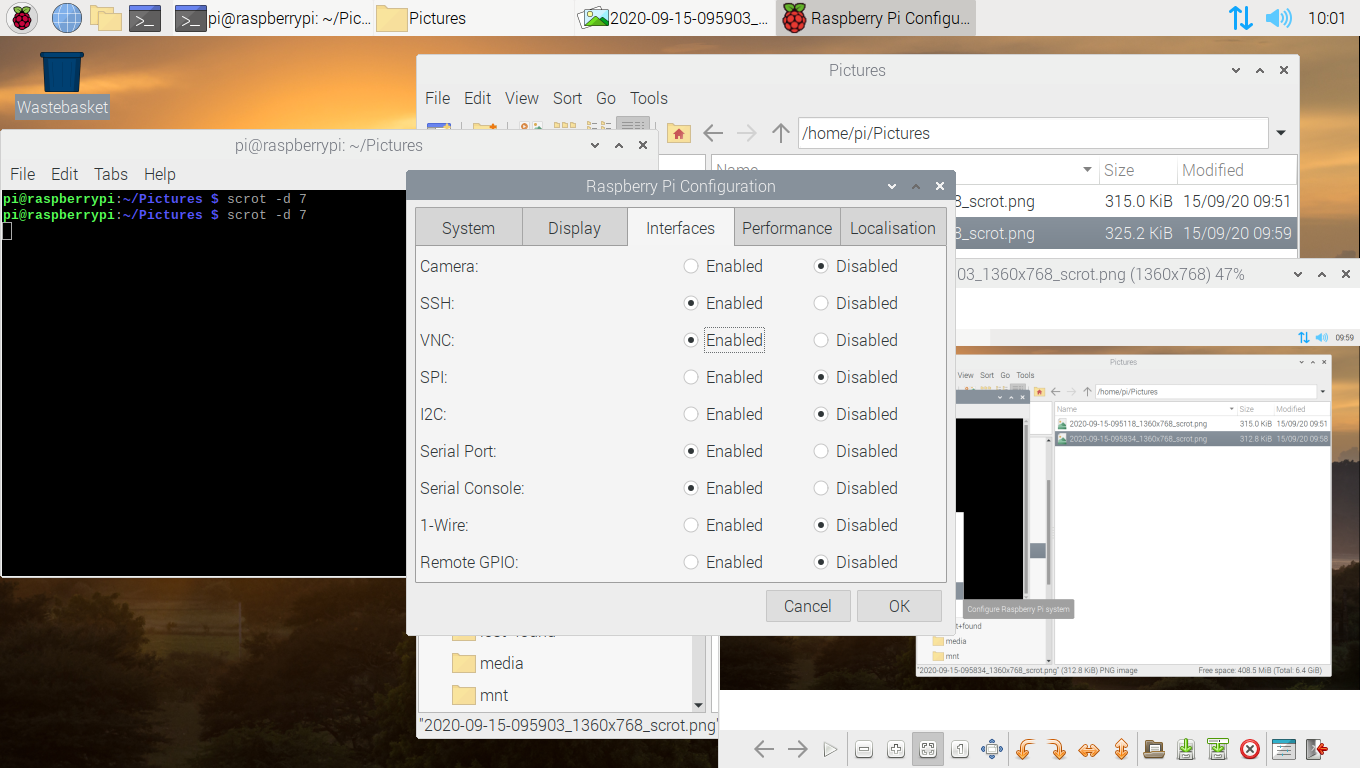1360x768 pixels.
Task: Flip the image horizontally
Action: click(x=1089, y=749)
